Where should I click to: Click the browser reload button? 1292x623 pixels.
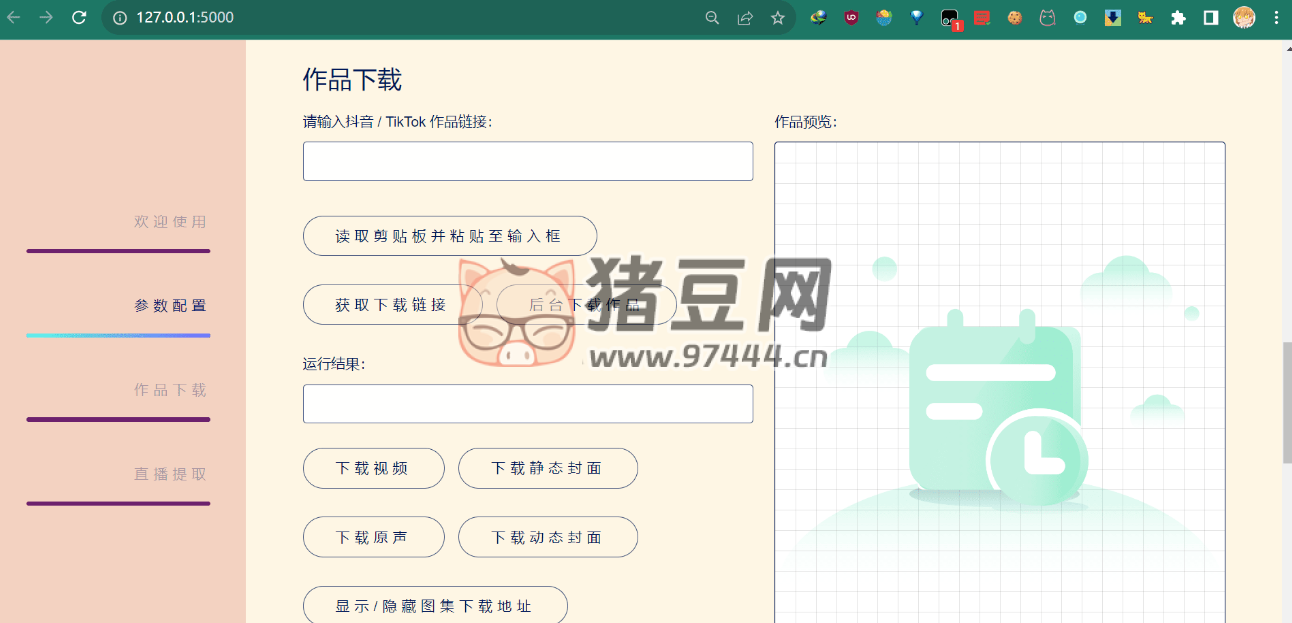click(79, 17)
